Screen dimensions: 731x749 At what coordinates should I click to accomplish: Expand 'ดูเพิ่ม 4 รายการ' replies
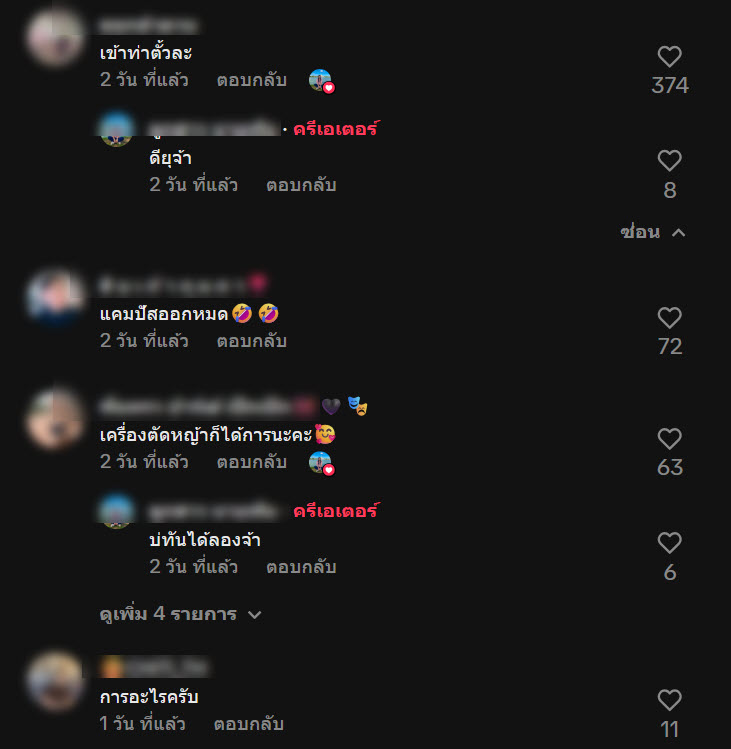[181, 614]
